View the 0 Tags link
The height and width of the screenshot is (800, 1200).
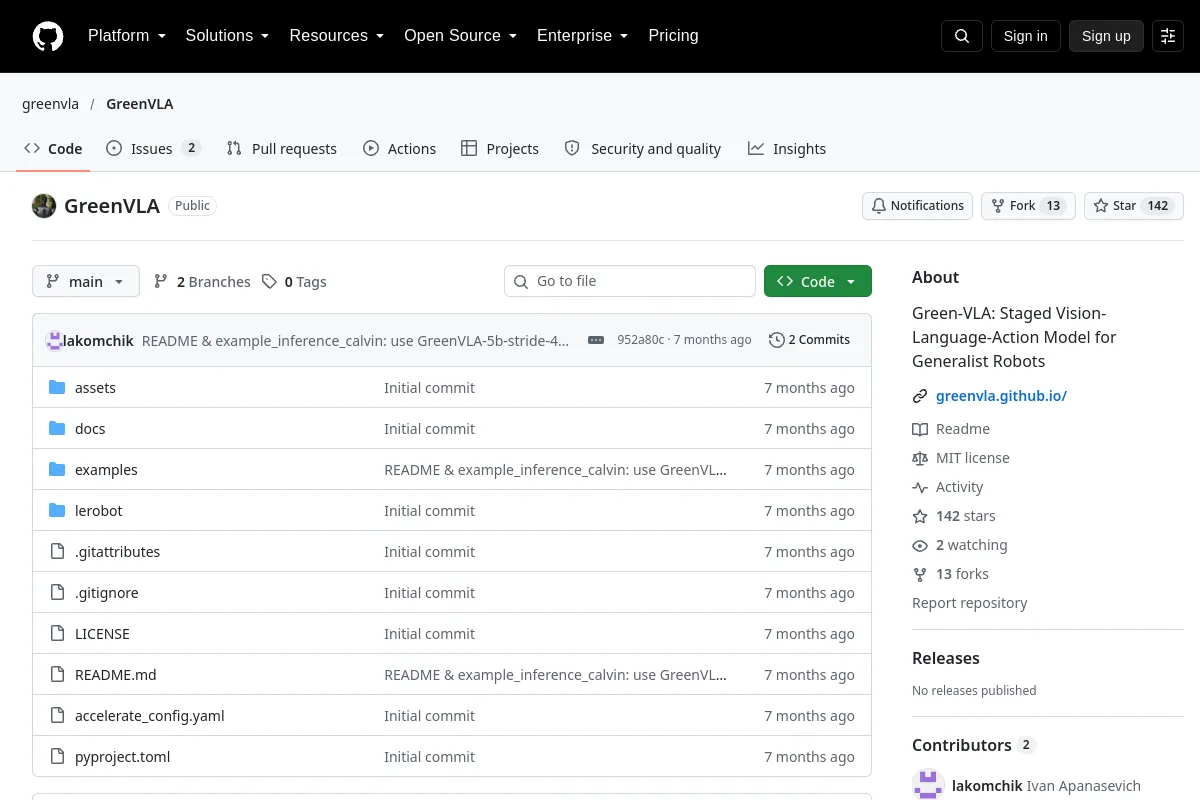pos(294,282)
